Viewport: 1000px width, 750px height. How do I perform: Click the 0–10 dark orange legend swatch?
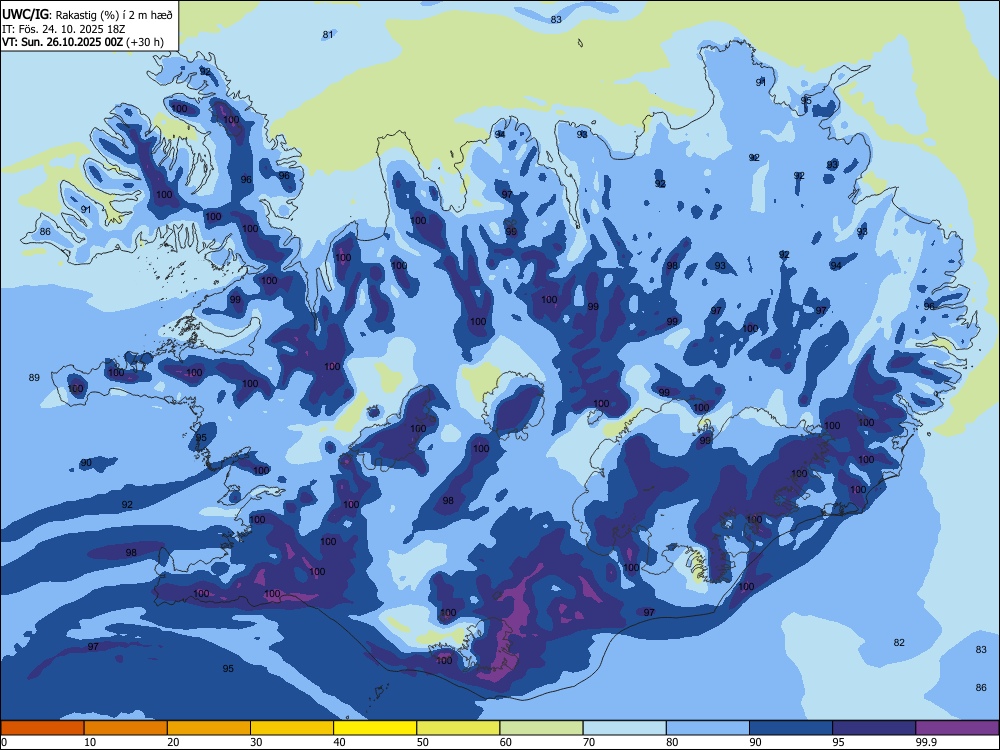tap(42, 728)
